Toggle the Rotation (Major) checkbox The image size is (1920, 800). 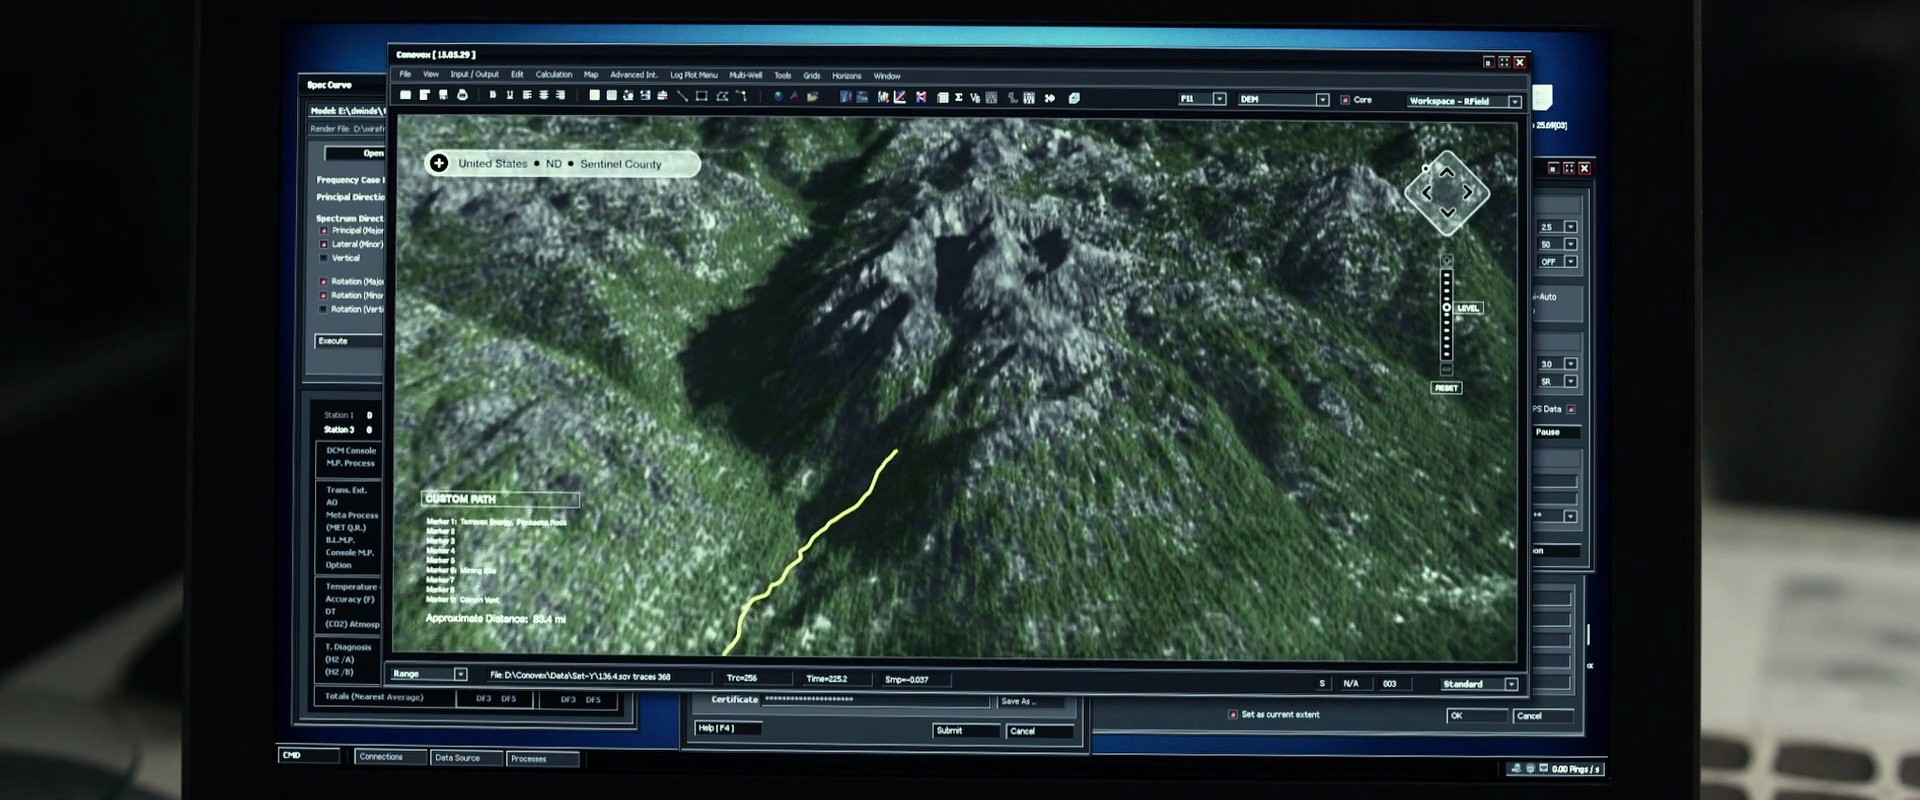323,282
